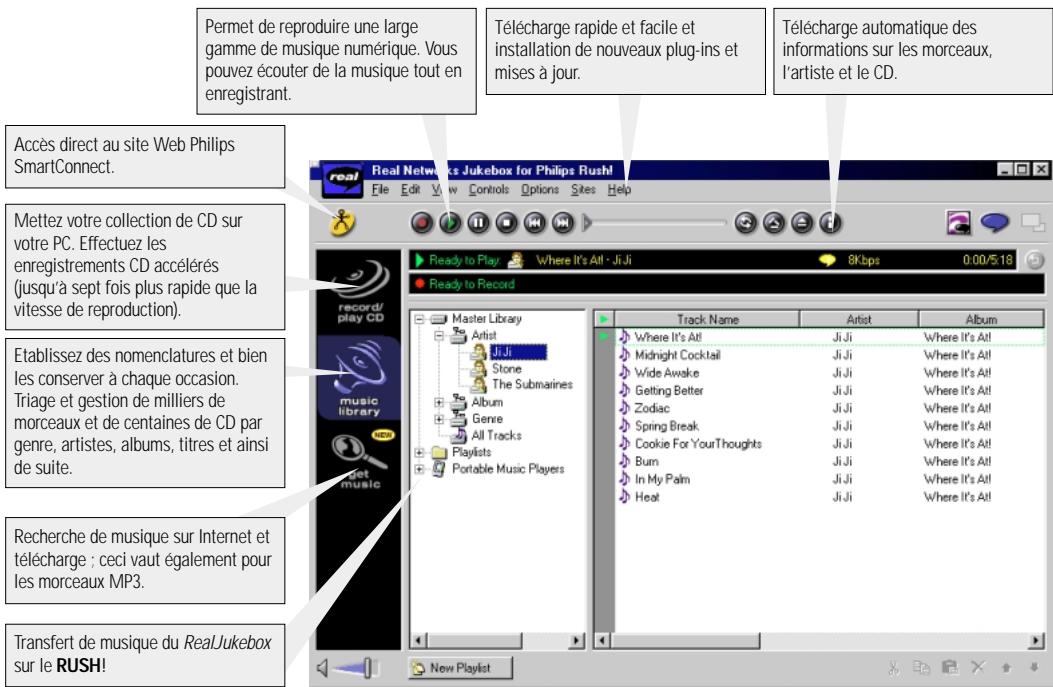1053x687 pixels.
Task: Click the red Record button
Action: [422, 222]
